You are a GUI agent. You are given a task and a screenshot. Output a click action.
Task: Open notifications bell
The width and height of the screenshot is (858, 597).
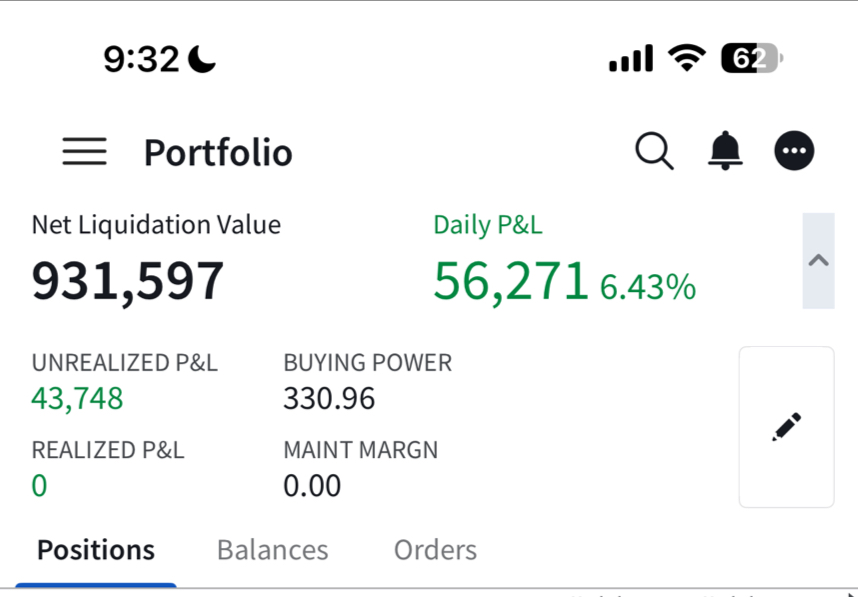coord(725,150)
